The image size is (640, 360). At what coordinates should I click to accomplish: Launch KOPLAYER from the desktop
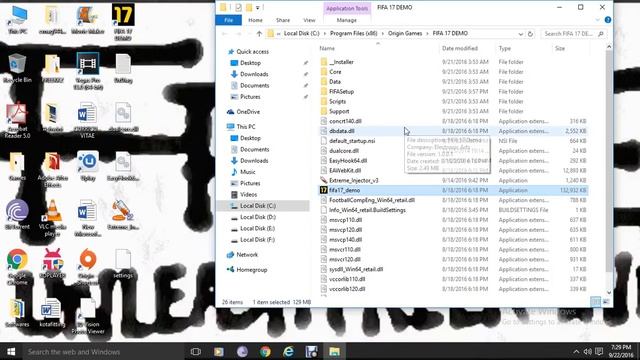click(x=52, y=264)
